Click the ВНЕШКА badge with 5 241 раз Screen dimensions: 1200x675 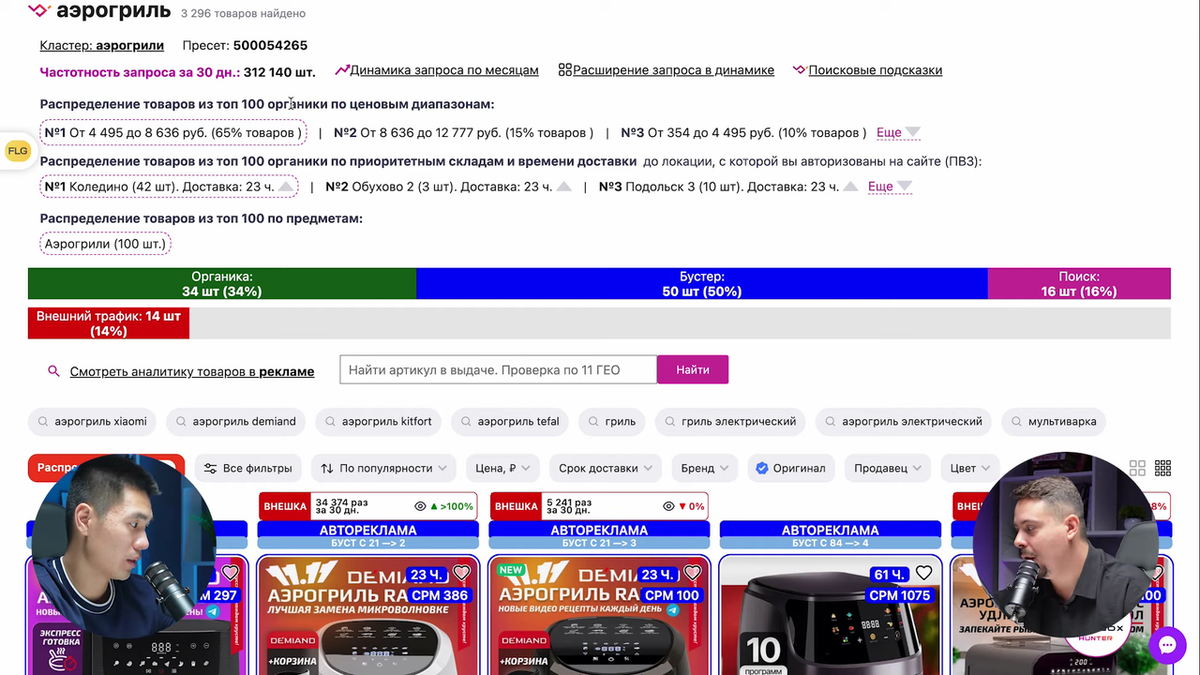[x=516, y=506]
